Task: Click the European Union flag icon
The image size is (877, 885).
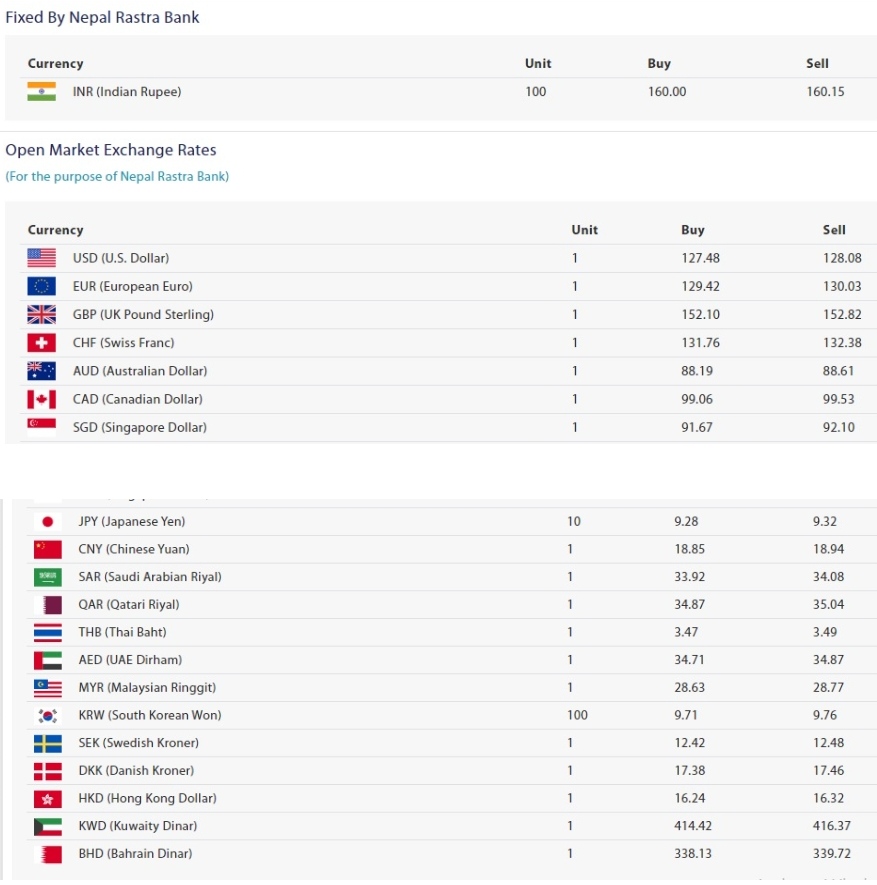Action: [41, 286]
